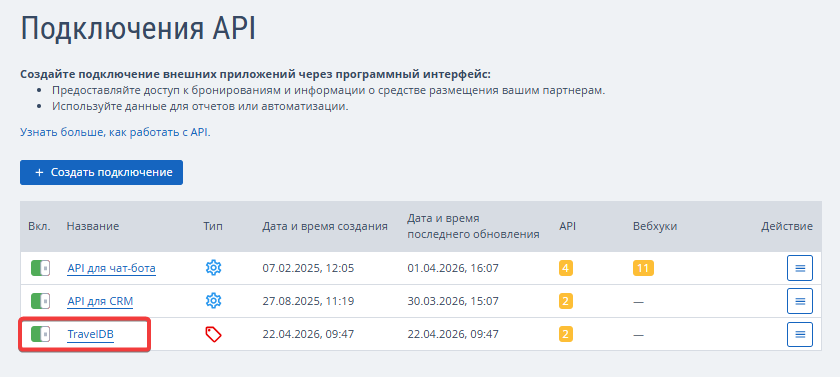Click the Создать подключение button
Viewport: 840px width, 377px height.
click(x=101, y=172)
